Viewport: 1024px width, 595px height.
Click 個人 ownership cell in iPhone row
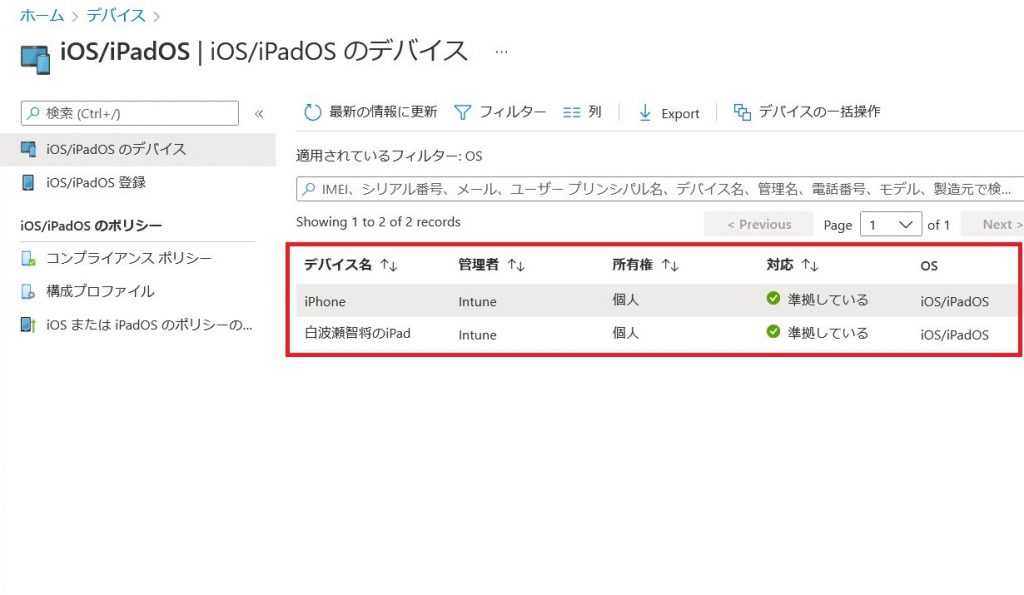(626, 300)
